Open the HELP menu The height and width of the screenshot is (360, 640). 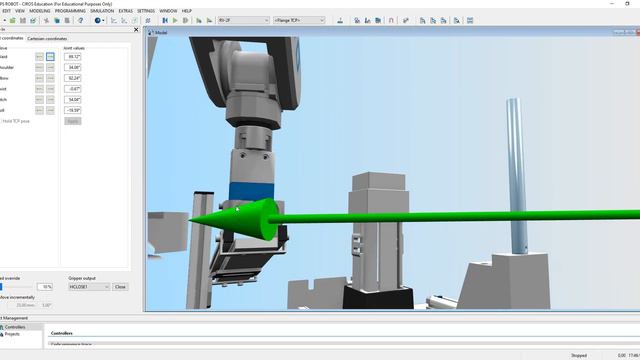187,11
